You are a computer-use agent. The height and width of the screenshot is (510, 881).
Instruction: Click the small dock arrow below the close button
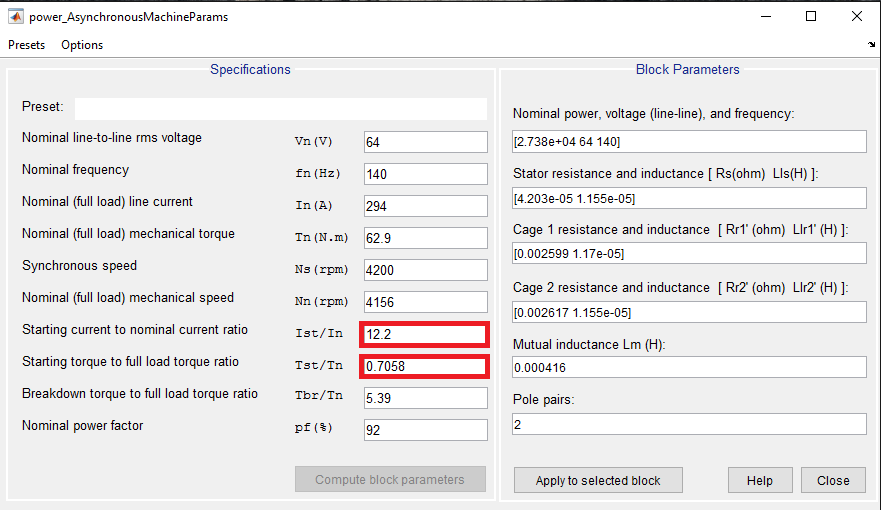pos(872,45)
